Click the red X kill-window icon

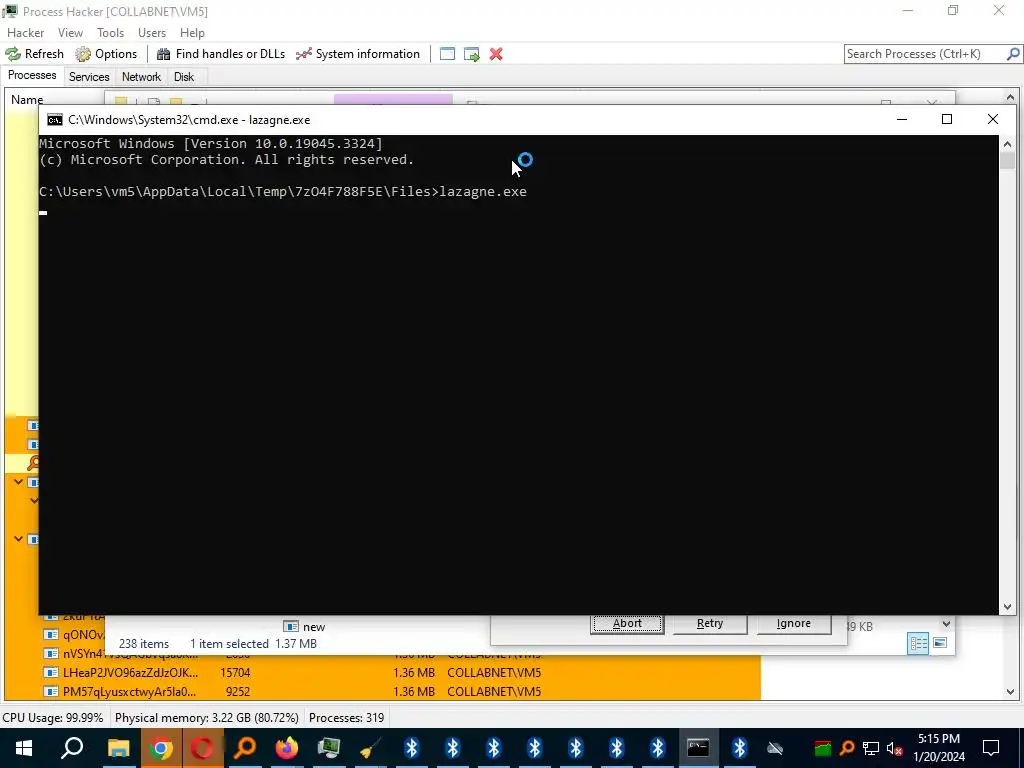pyautogui.click(x=496, y=54)
